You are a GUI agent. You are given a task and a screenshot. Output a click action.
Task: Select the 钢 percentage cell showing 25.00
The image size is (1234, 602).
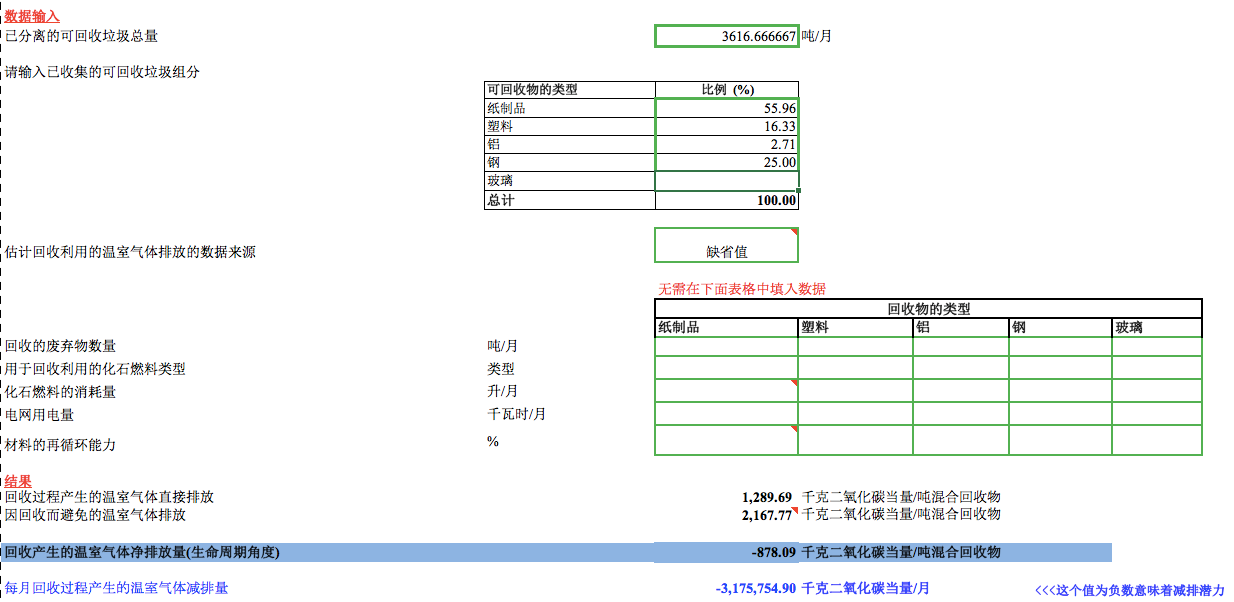(x=726, y=162)
